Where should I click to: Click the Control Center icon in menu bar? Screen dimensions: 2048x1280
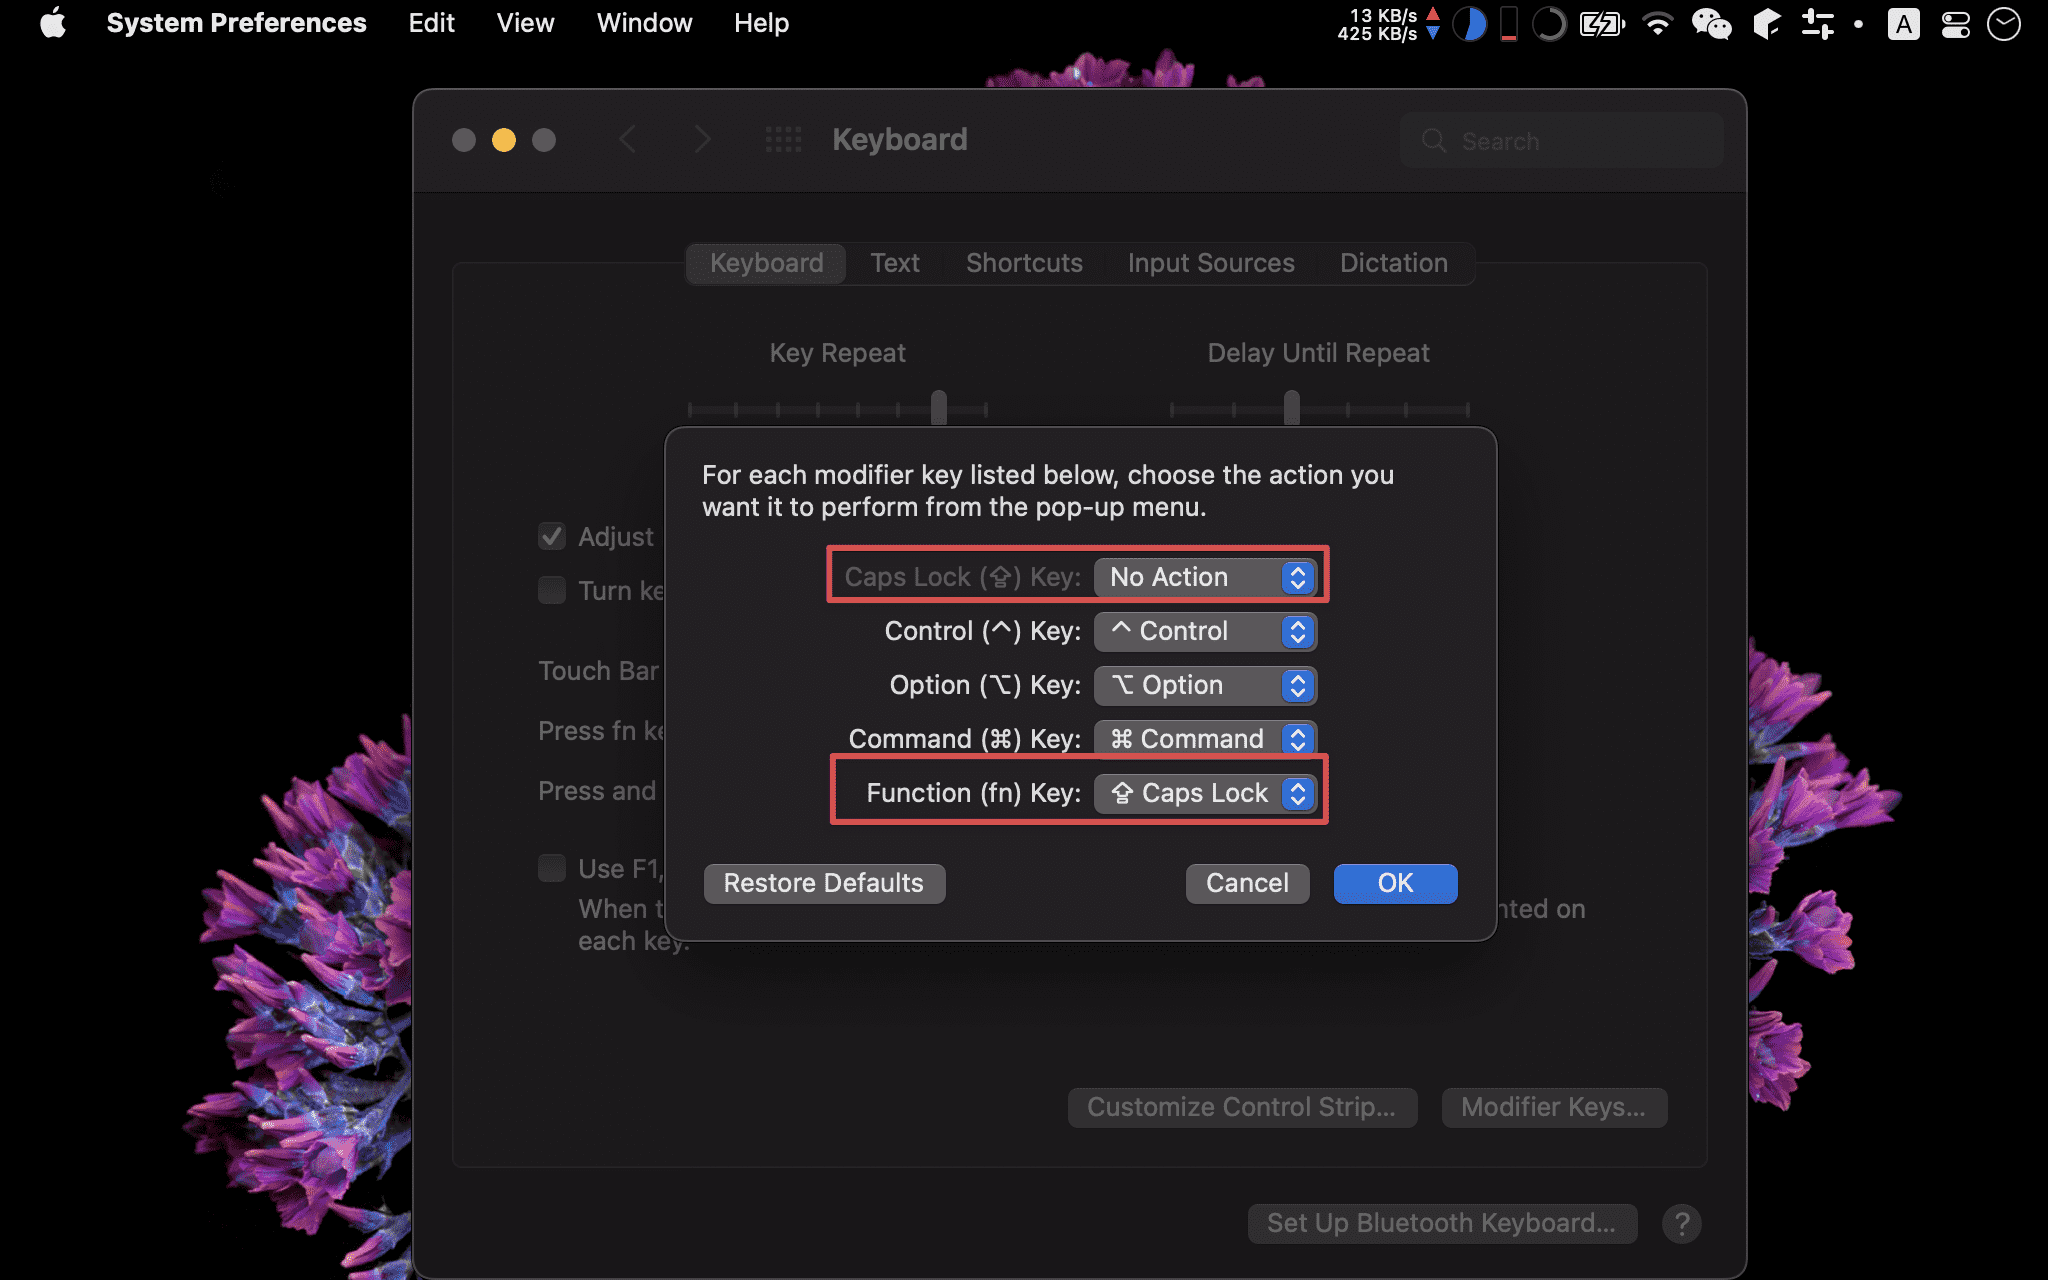coord(1954,22)
